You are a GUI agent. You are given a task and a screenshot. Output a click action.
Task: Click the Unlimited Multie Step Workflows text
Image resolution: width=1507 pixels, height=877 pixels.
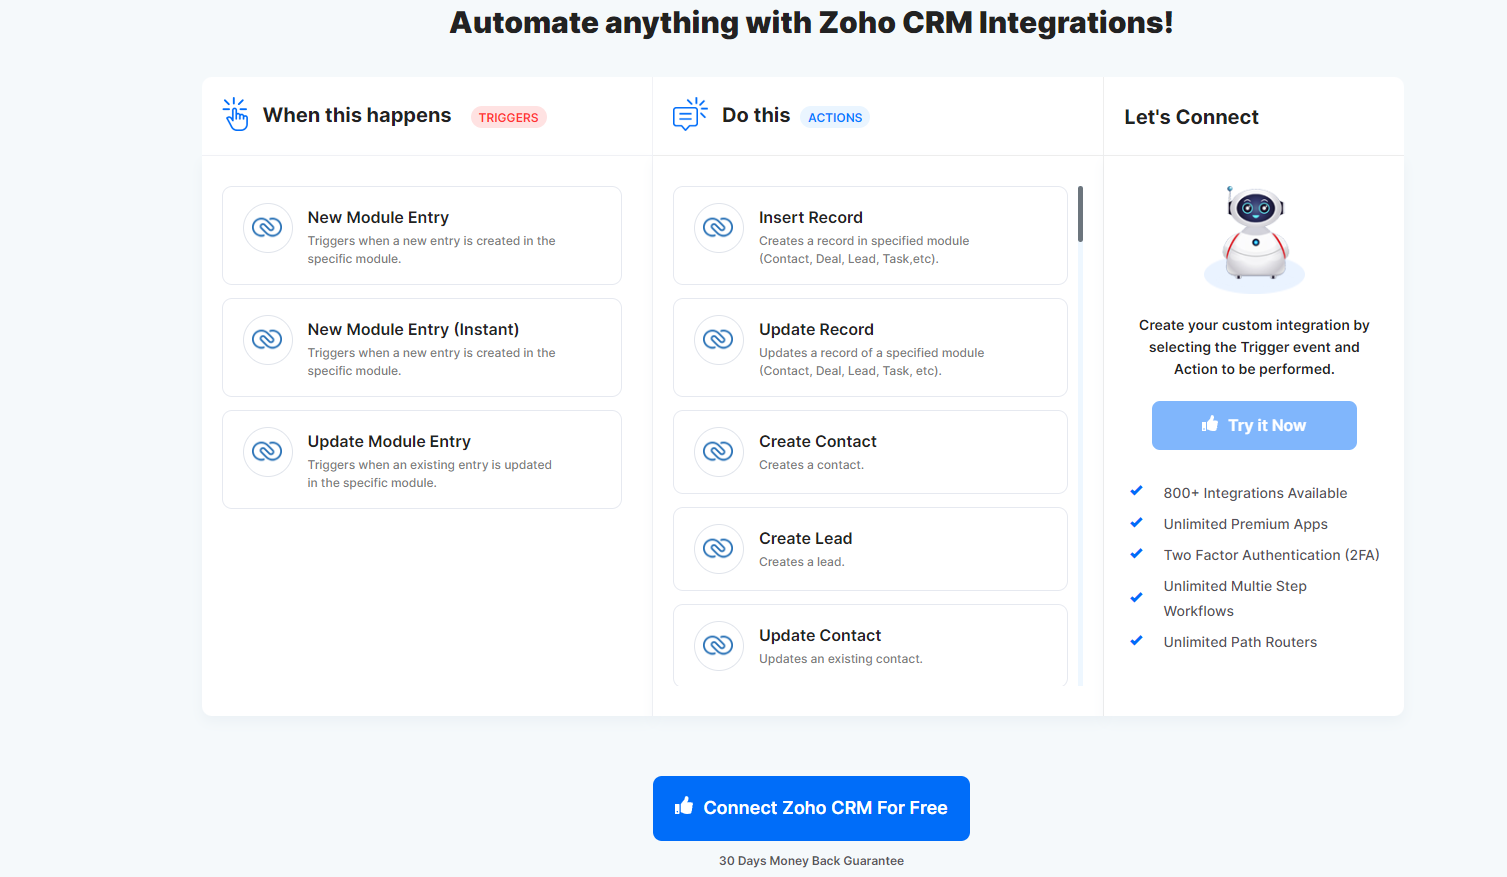(x=1235, y=598)
